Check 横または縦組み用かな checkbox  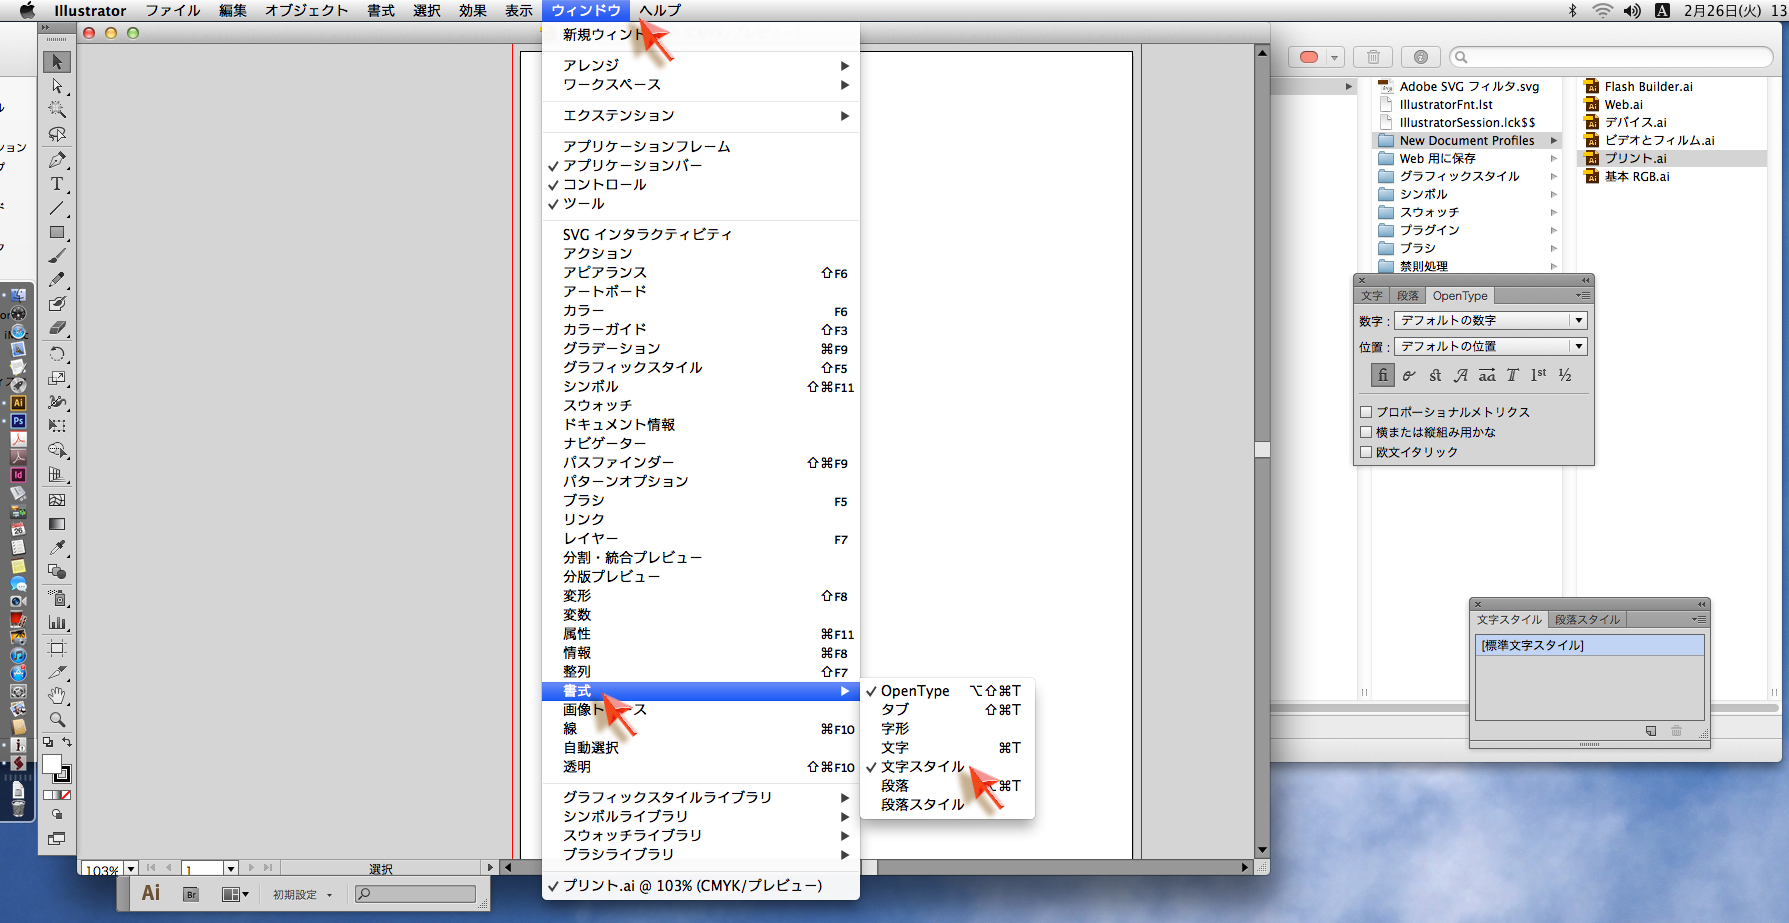pos(1366,432)
